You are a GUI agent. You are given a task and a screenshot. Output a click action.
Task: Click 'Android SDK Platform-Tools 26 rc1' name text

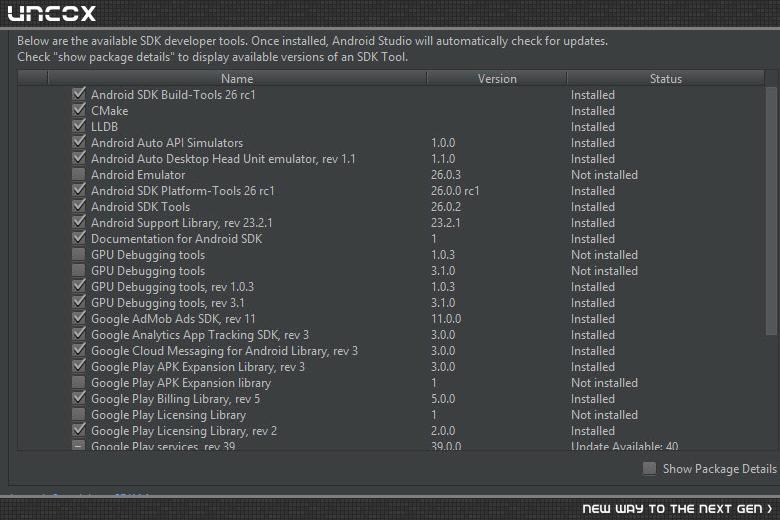point(183,191)
